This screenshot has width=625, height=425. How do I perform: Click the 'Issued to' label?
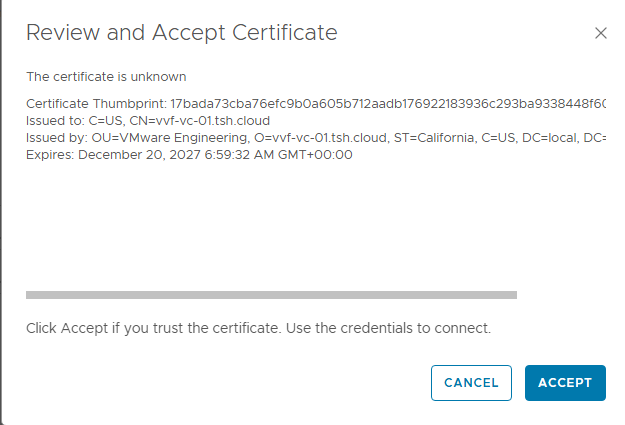click(x=55, y=120)
